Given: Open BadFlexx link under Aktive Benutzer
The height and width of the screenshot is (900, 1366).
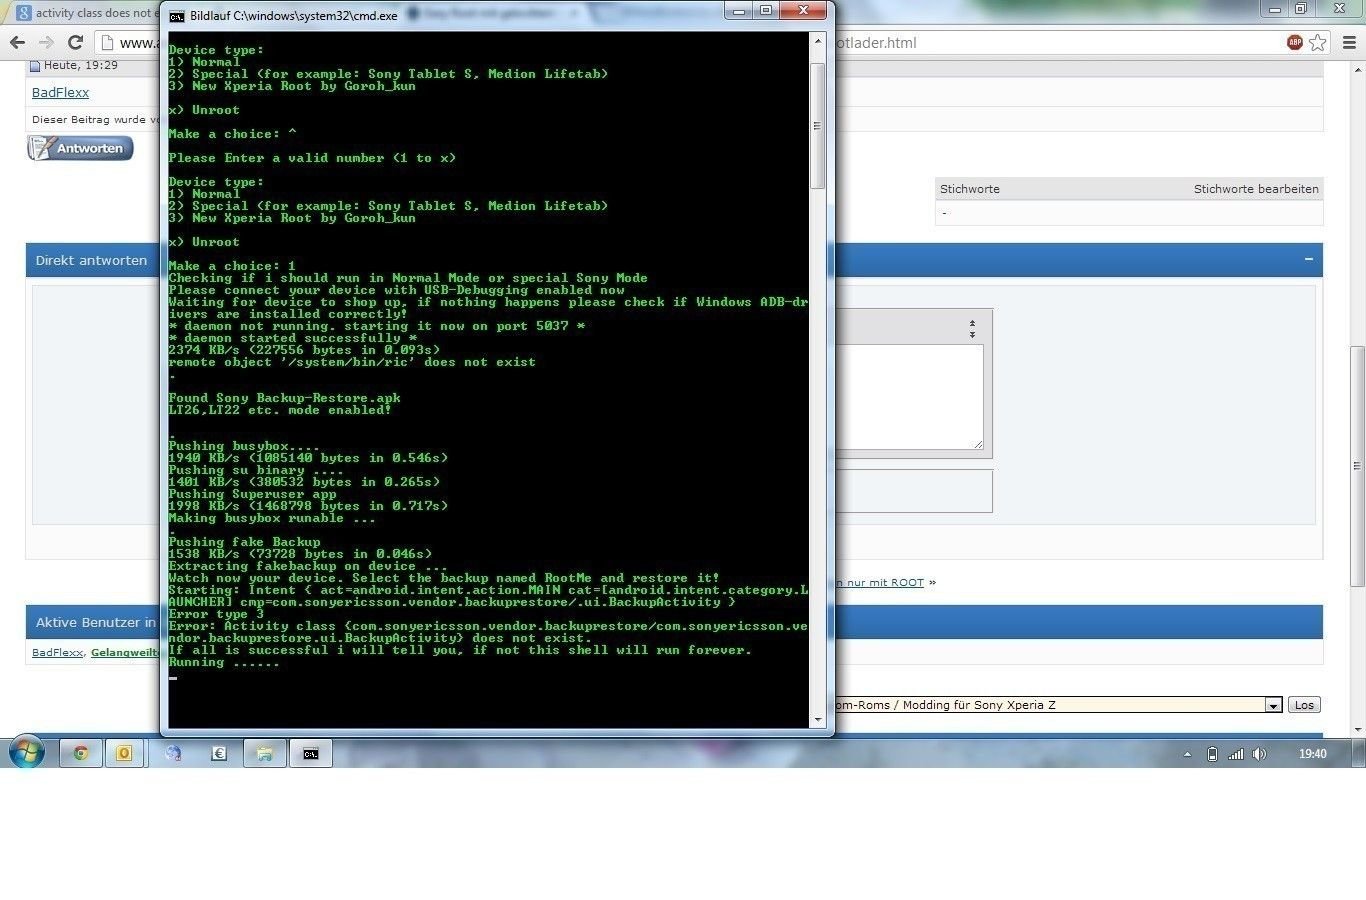Looking at the screenshot, I should point(58,652).
